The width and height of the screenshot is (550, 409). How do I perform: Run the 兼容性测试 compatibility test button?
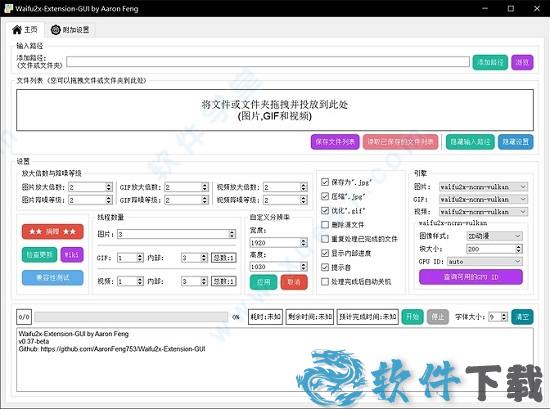click(53, 277)
